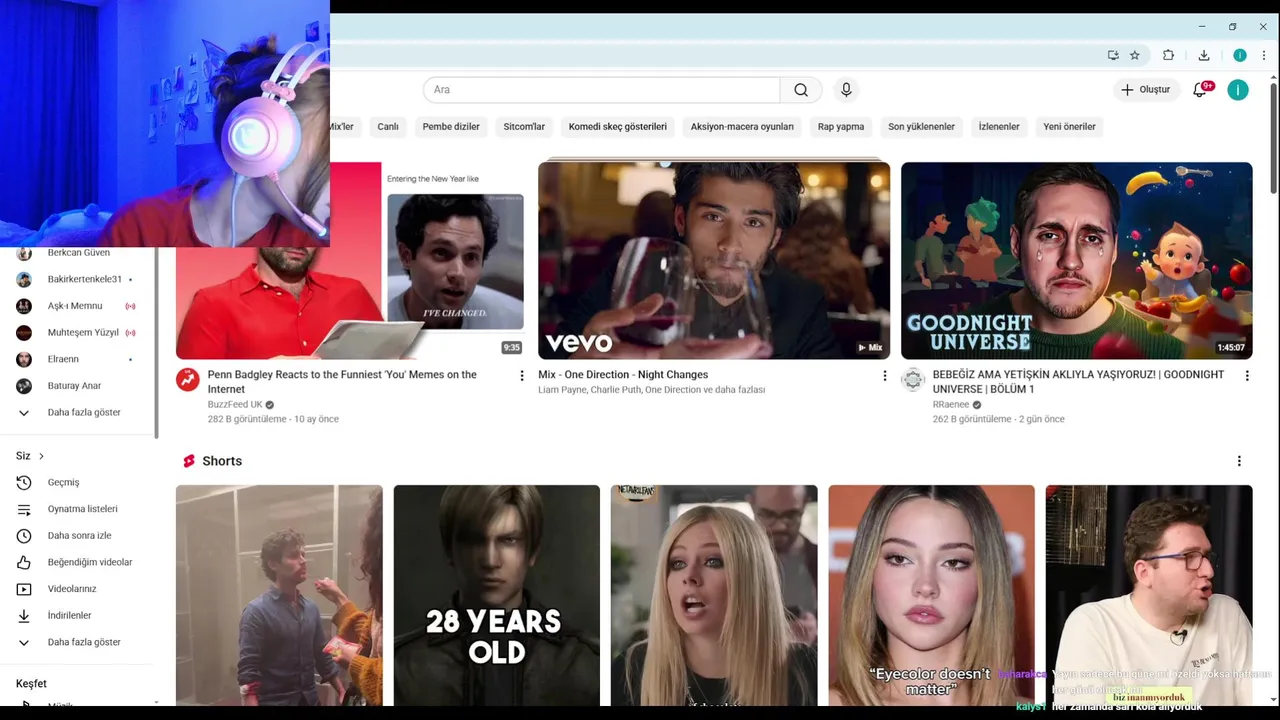Open the Siz section chevron
Screen dimensions: 1280x720
tap(41, 456)
